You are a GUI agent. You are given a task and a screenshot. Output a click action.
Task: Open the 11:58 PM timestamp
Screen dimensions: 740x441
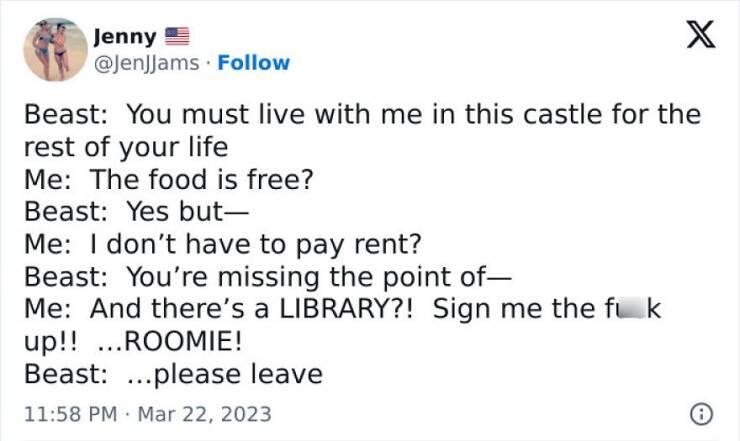65,413
